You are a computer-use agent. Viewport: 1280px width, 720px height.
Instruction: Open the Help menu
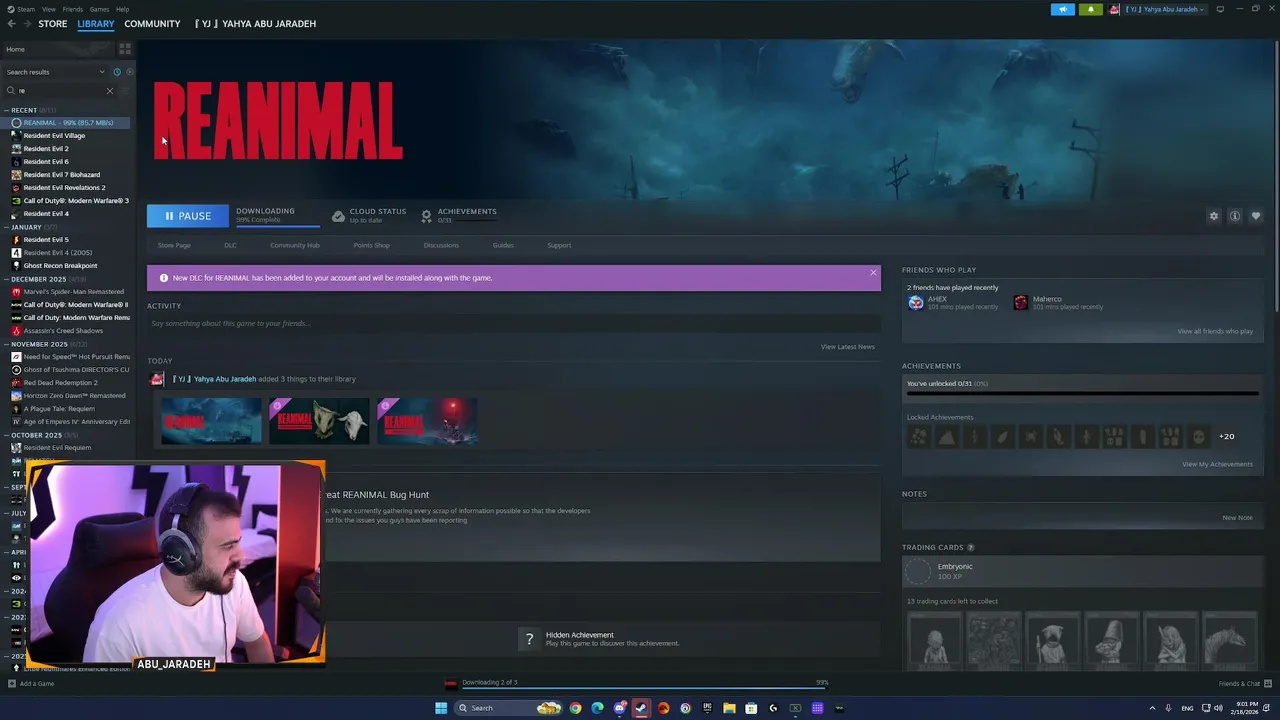(122, 9)
